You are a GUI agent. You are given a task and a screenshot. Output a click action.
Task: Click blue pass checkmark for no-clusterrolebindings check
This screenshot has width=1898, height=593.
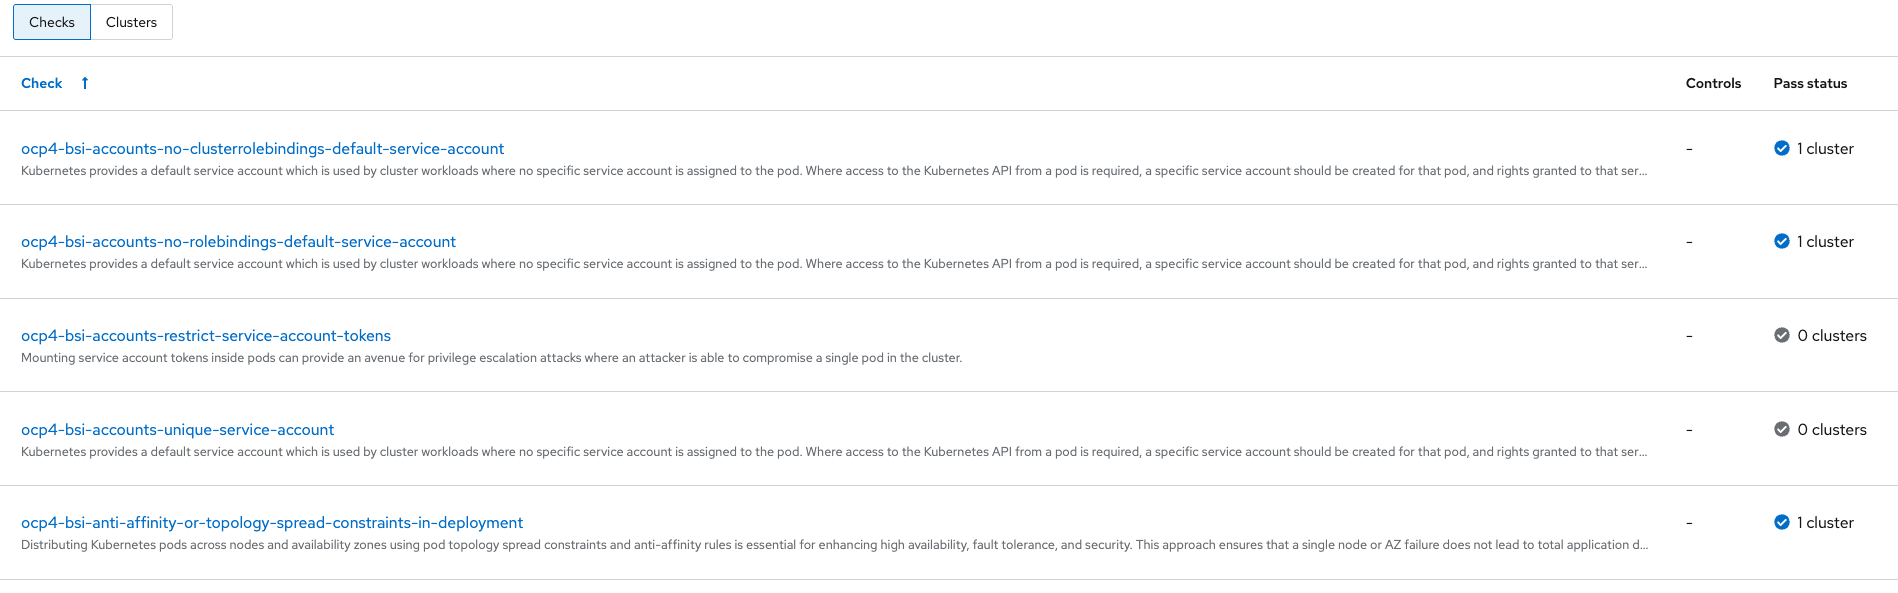pyautogui.click(x=1782, y=149)
